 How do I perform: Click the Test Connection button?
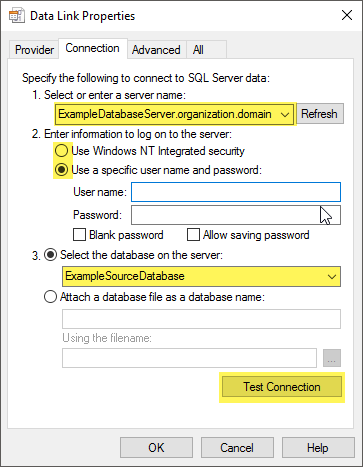[x=282, y=387]
